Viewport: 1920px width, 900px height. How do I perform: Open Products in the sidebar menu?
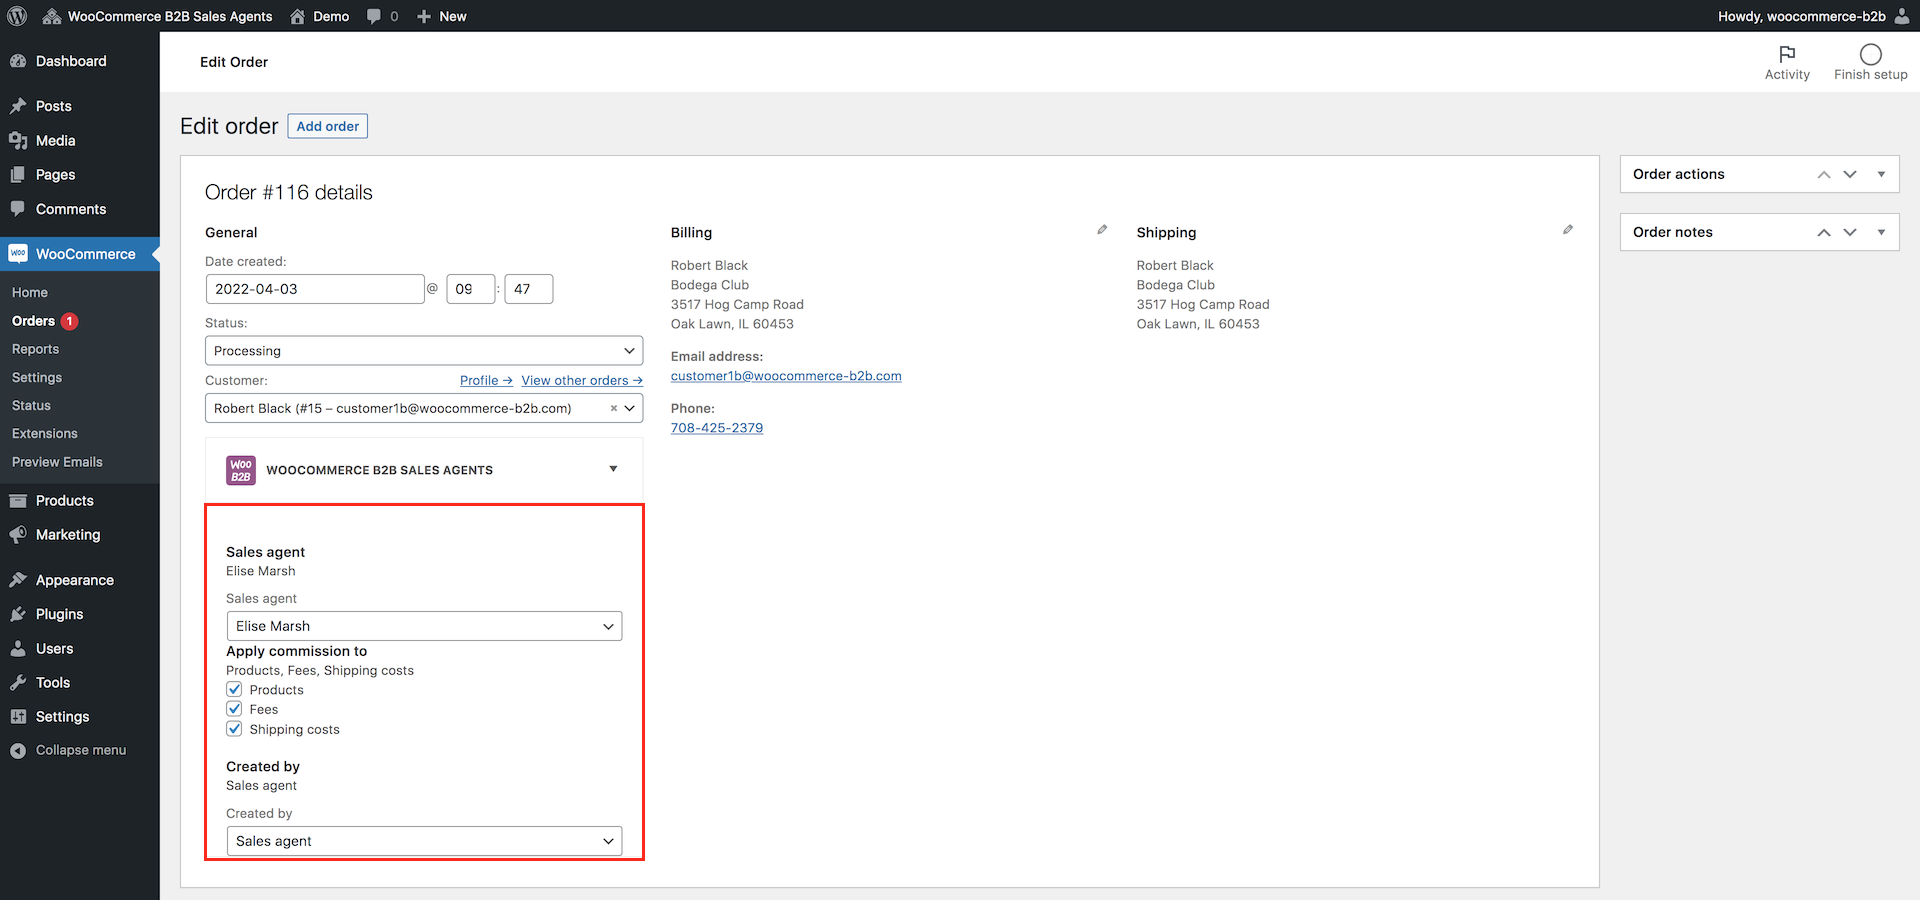[64, 501]
